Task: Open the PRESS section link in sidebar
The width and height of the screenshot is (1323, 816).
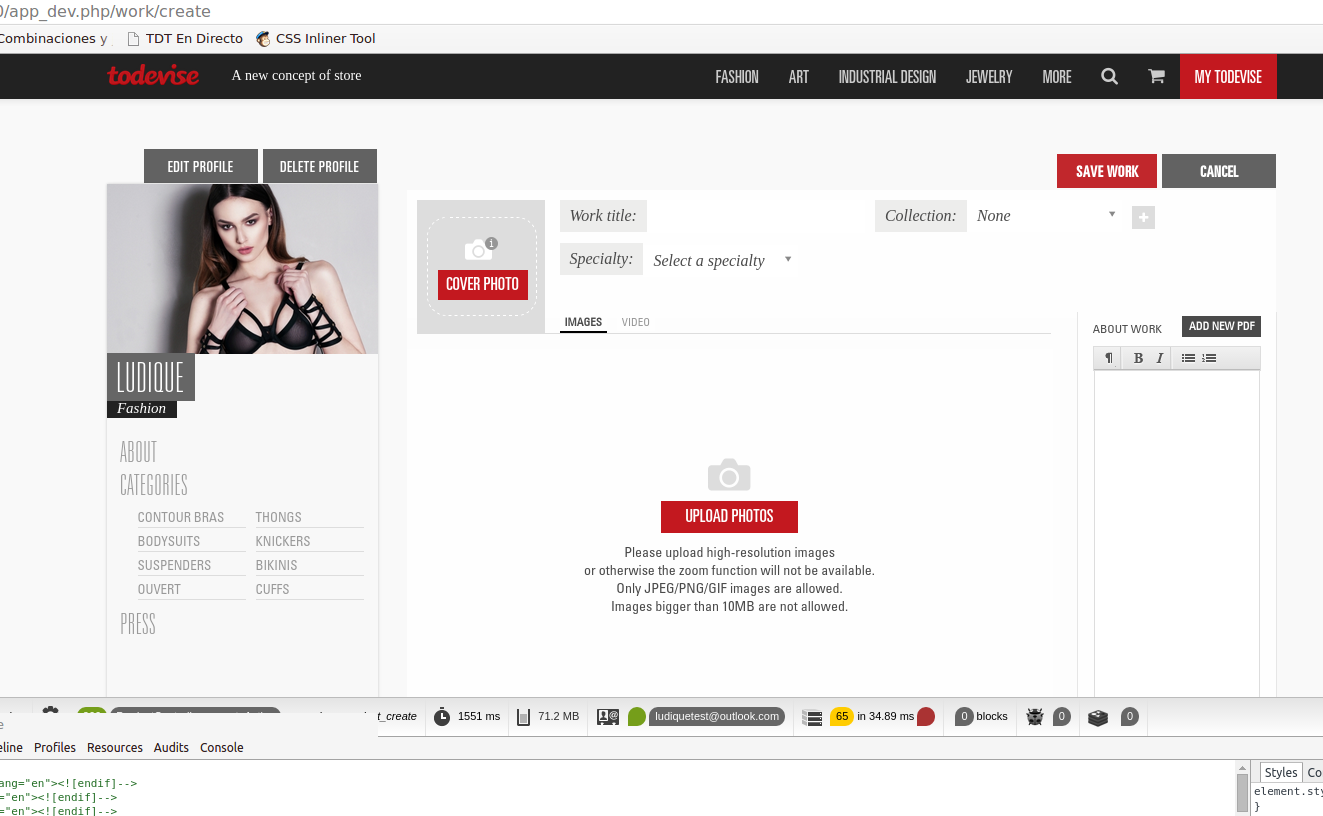Action: [138, 624]
